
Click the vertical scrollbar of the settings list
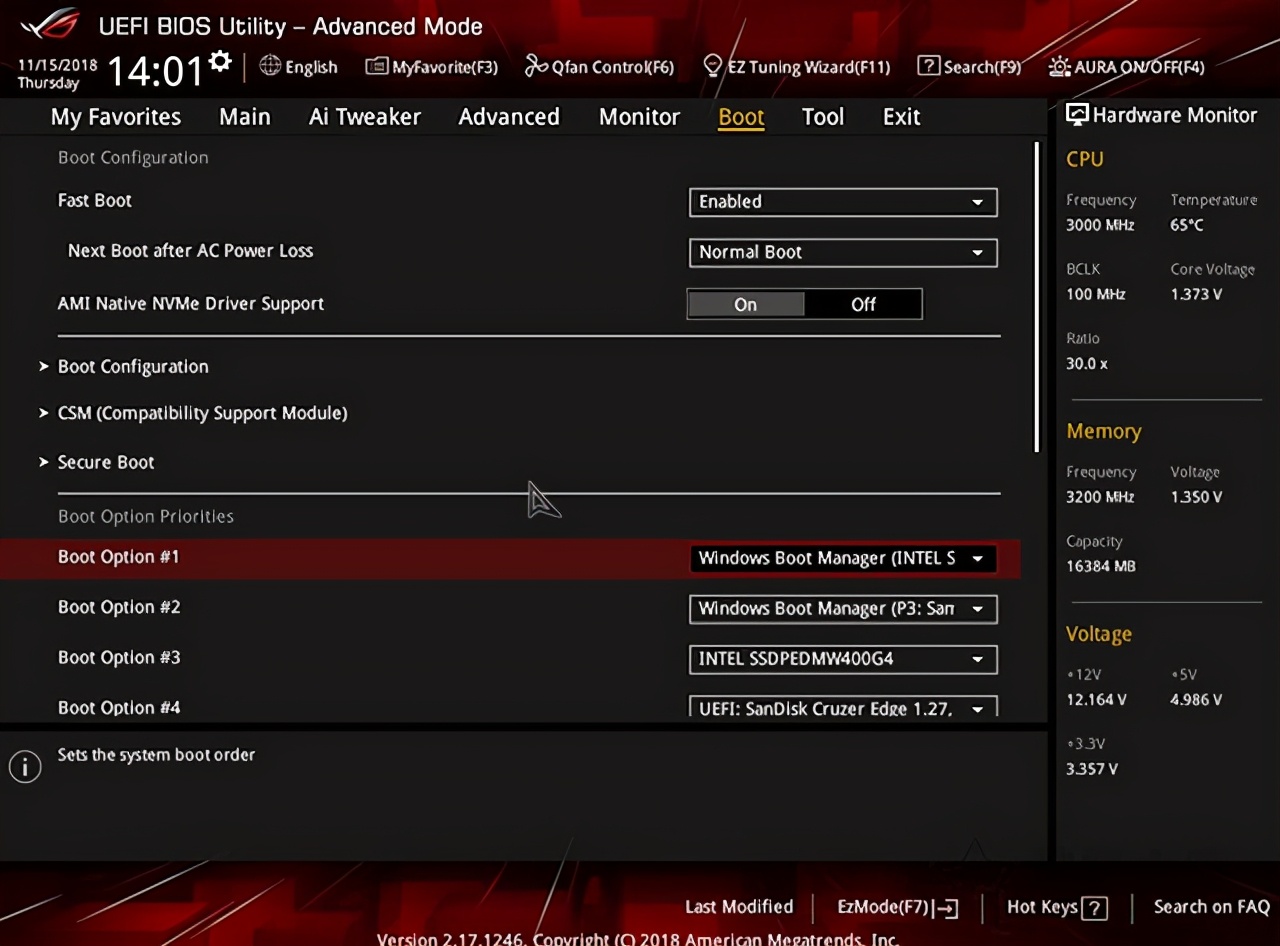pyautogui.click(x=1036, y=298)
